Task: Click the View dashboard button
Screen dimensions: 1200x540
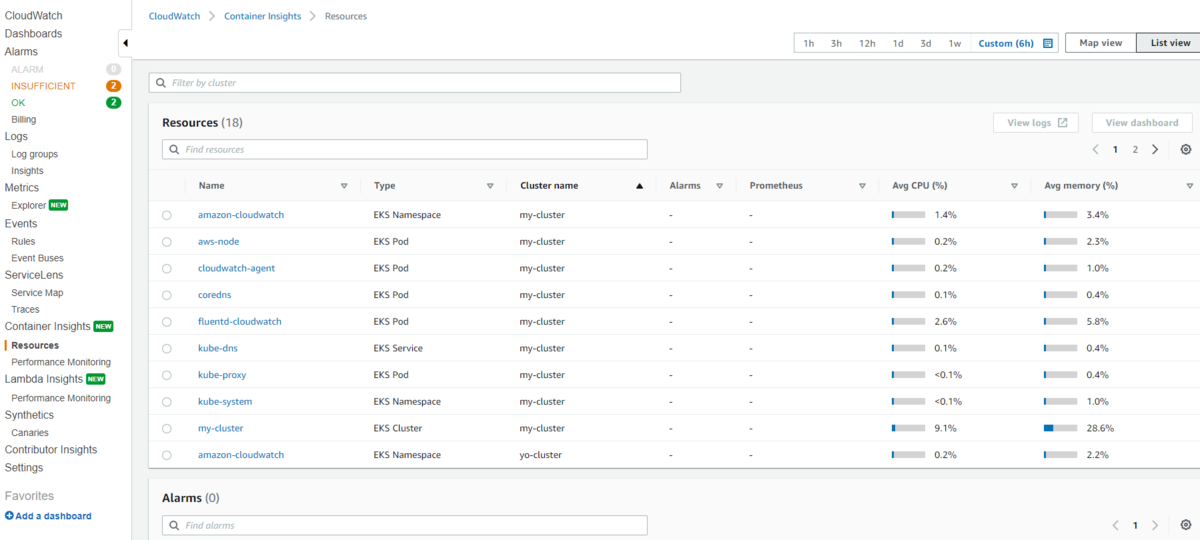Action: click(1142, 122)
